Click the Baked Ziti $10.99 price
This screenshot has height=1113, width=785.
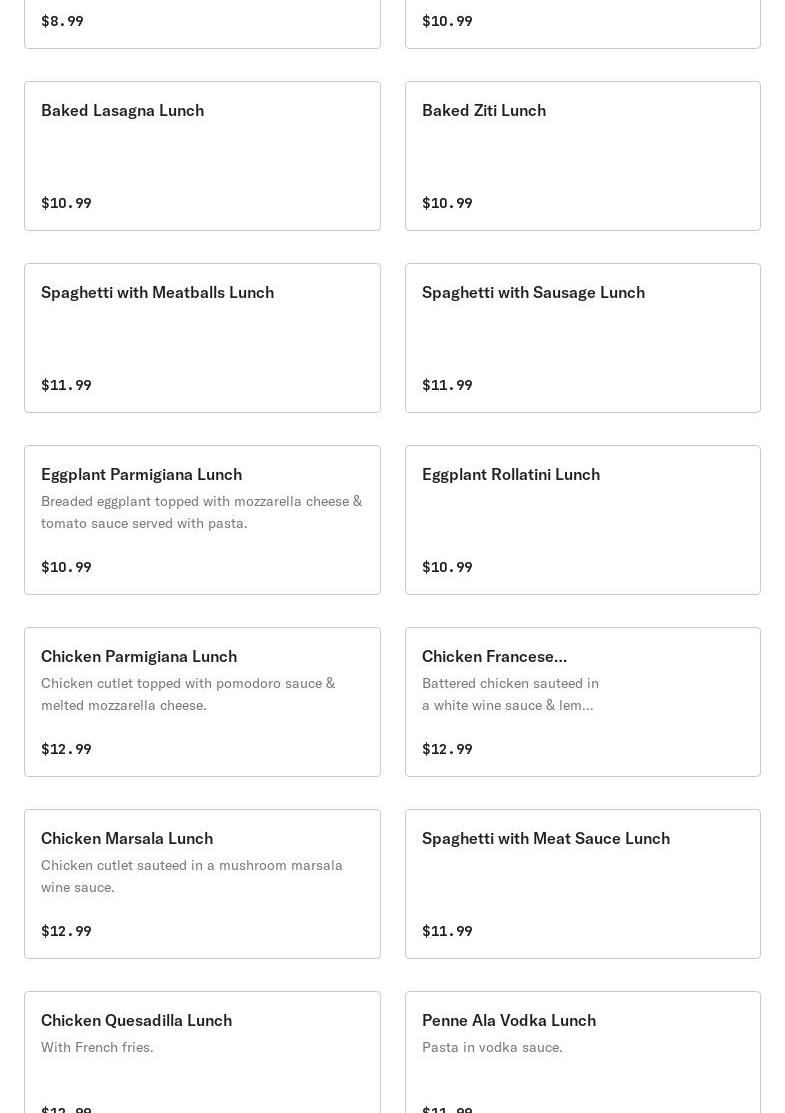tap(447, 203)
